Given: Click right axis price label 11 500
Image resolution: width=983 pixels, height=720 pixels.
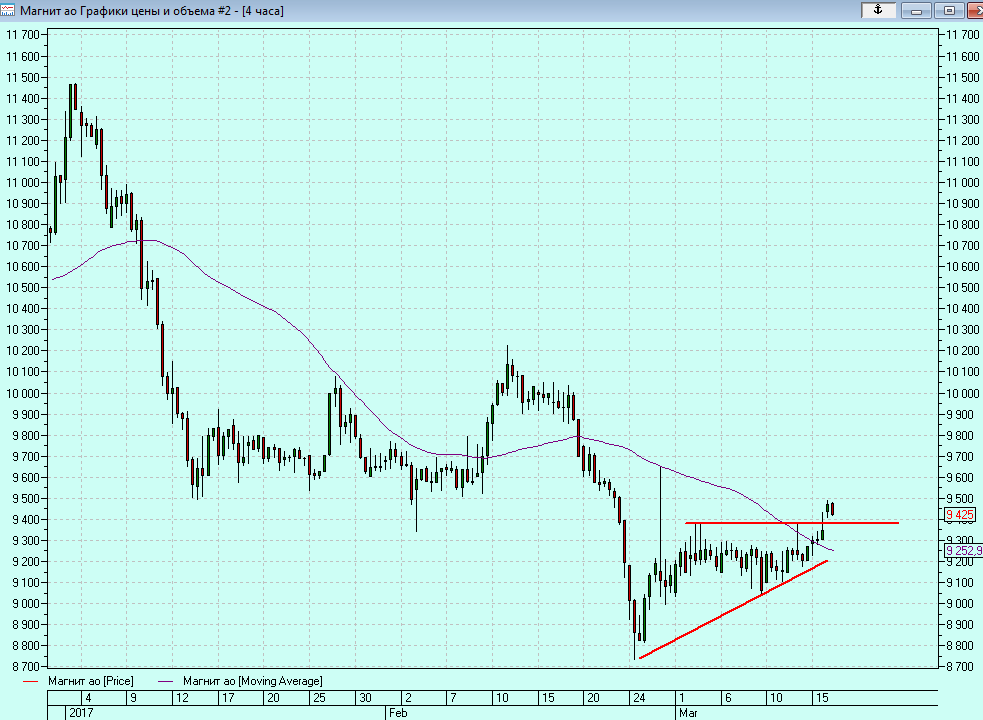Looking at the screenshot, I should pyautogui.click(x=962, y=77).
